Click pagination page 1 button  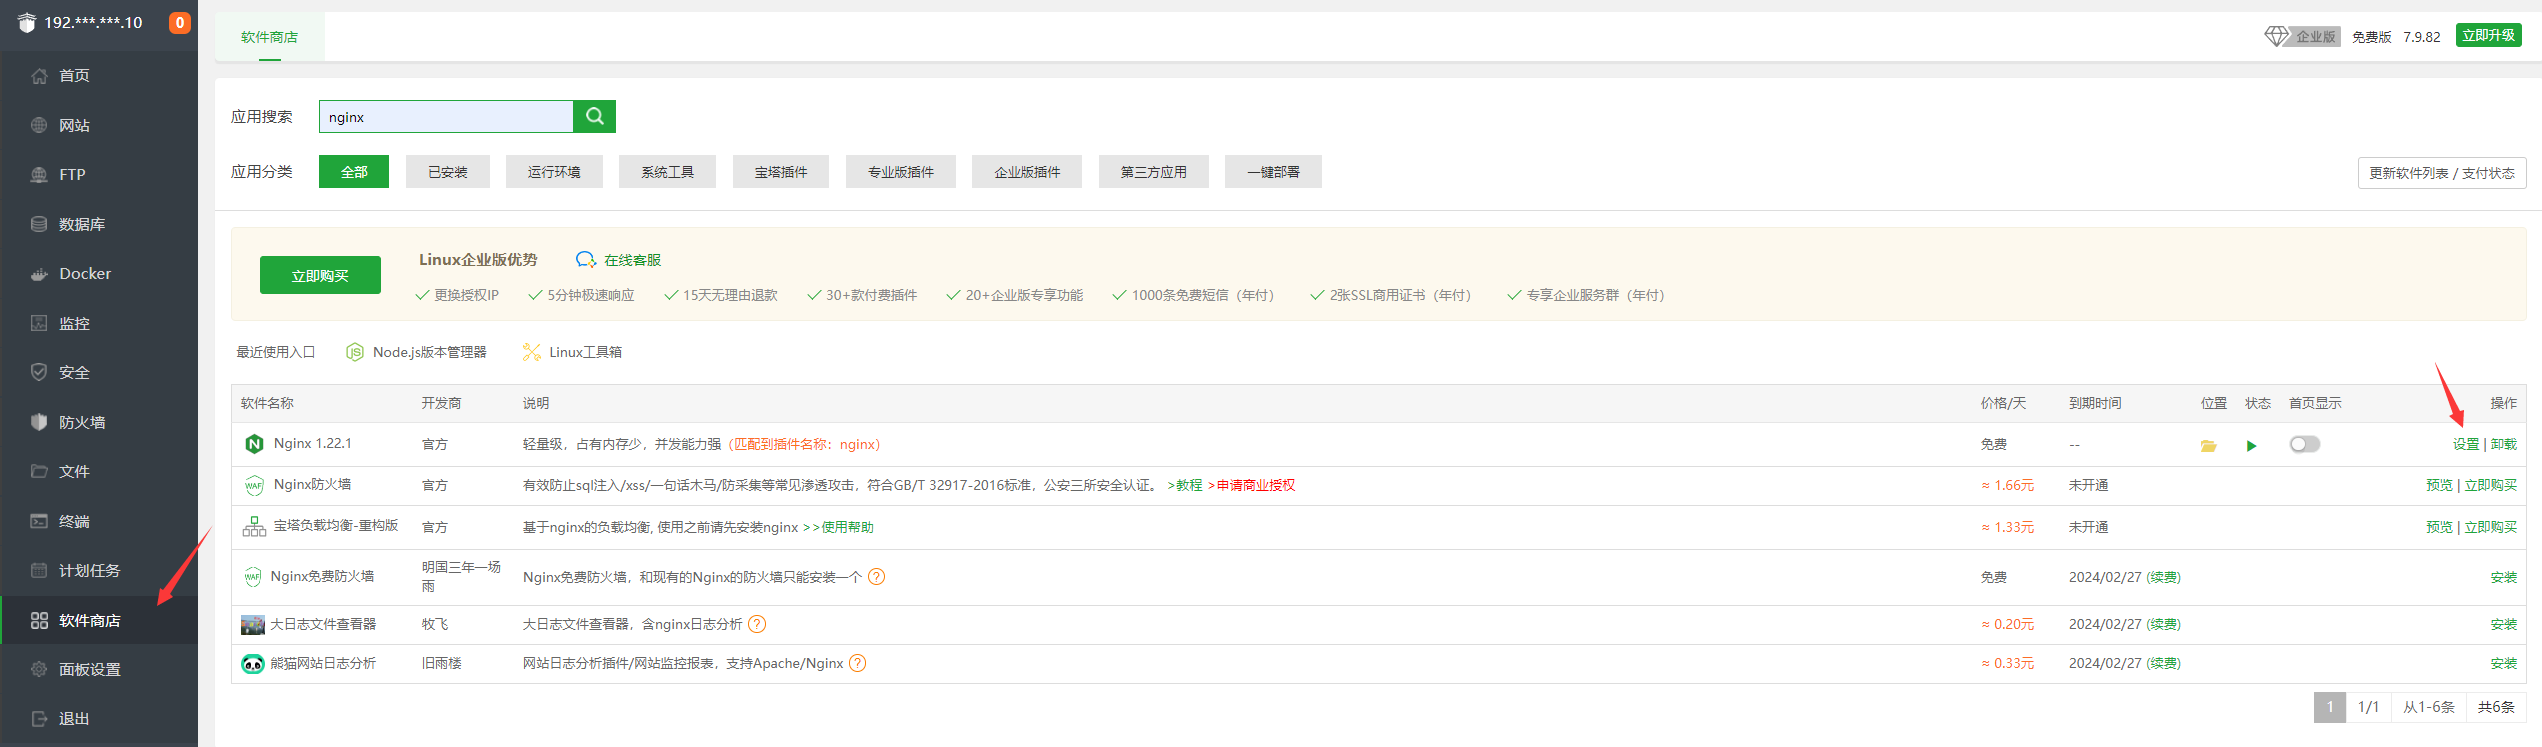pyautogui.click(x=2330, y=707)
